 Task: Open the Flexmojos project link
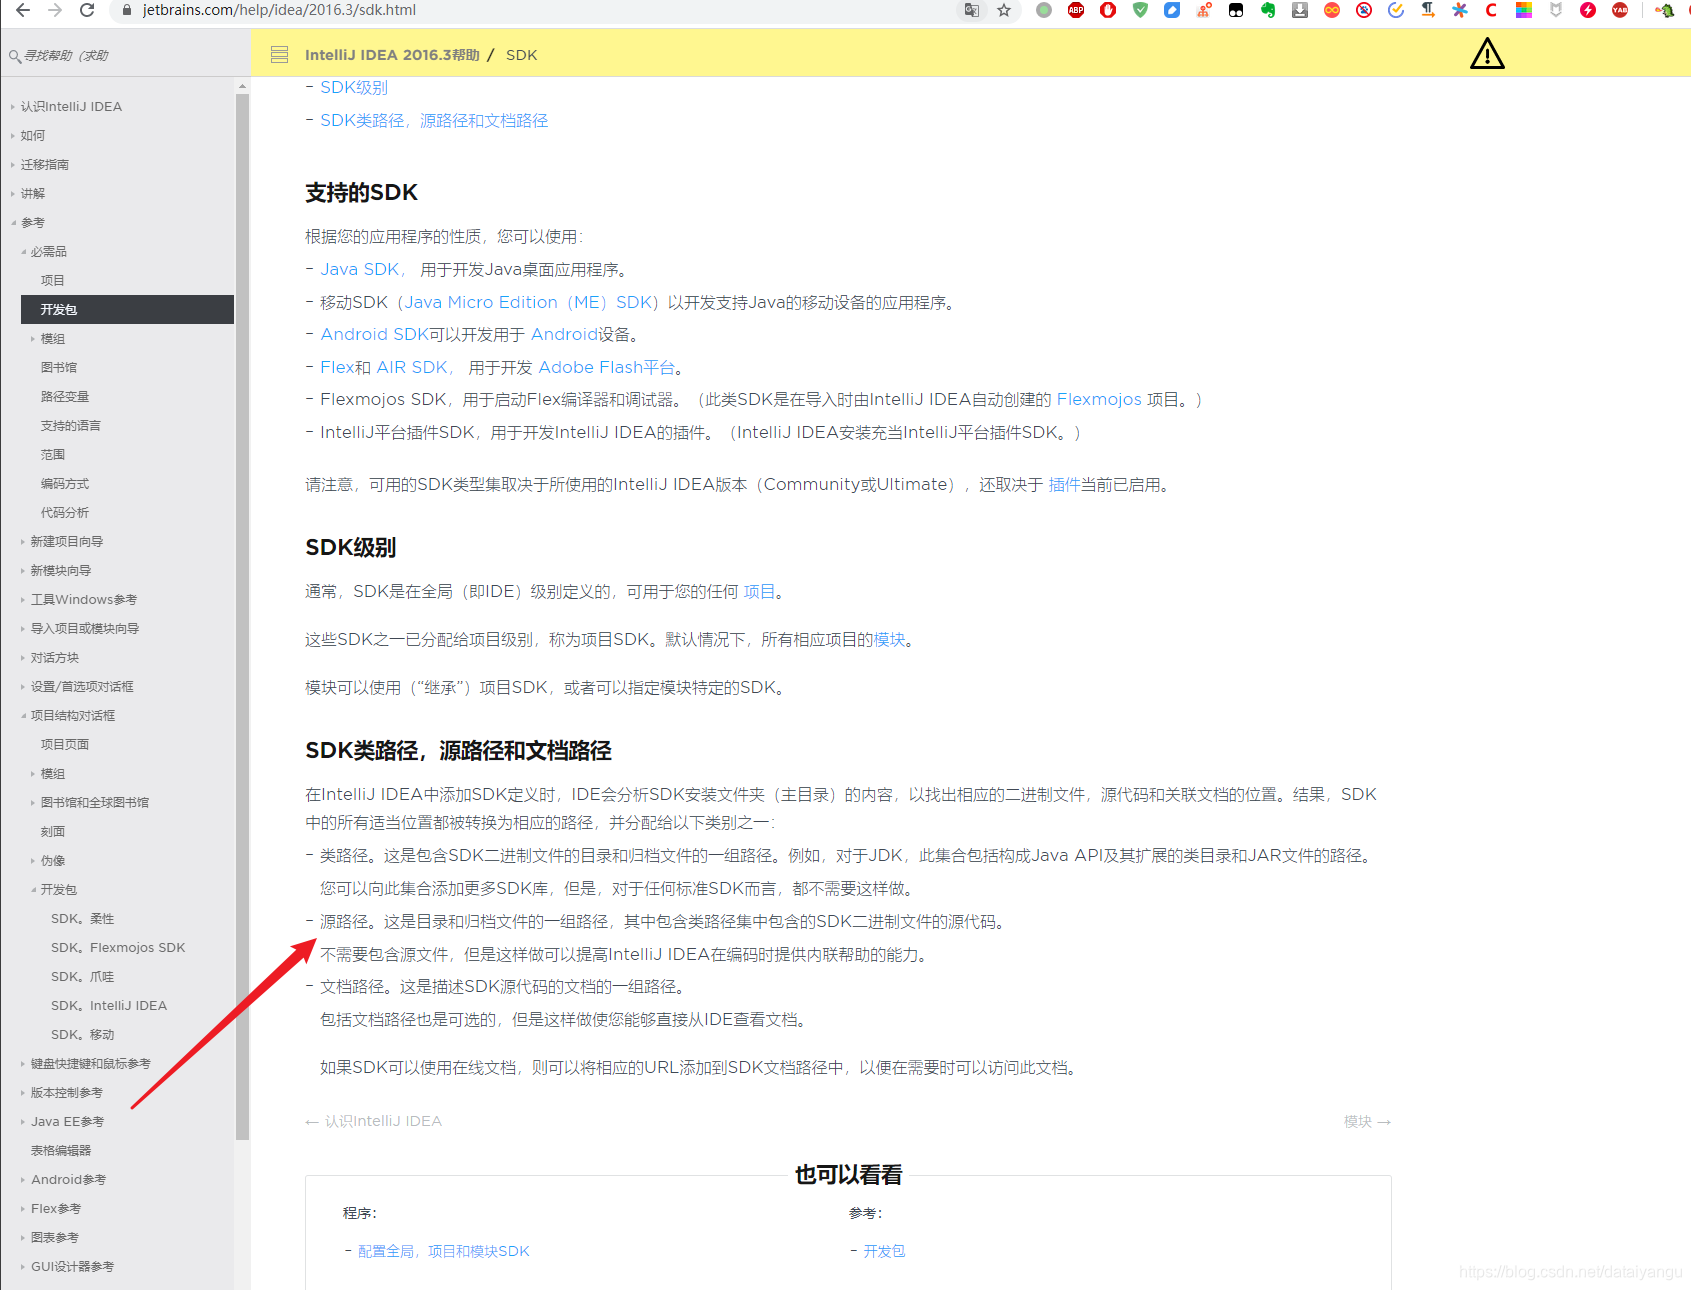pyautogui.click(x=1099, y=400)
